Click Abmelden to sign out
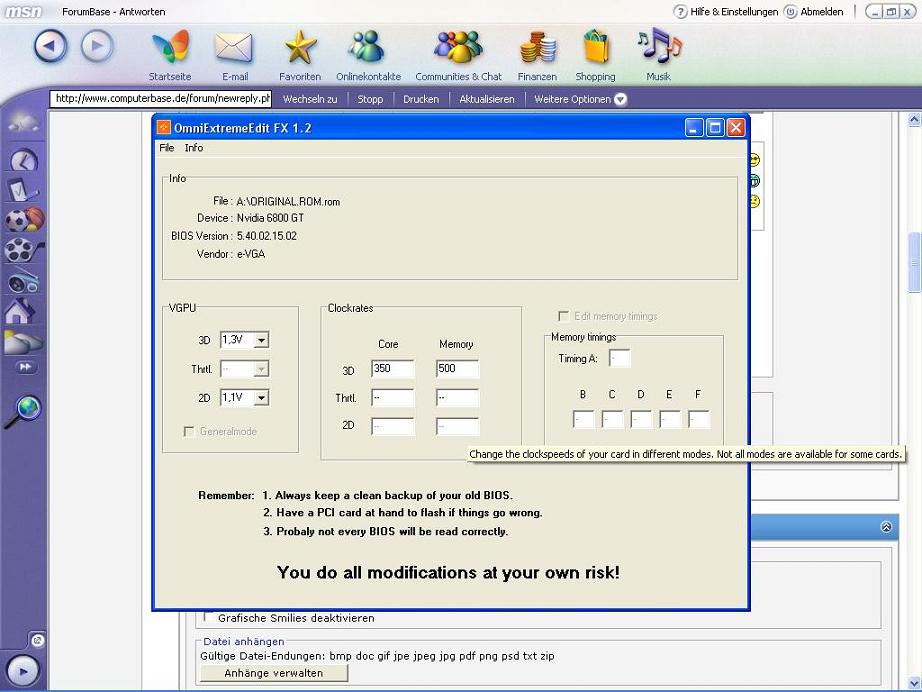 coord(814,12)
